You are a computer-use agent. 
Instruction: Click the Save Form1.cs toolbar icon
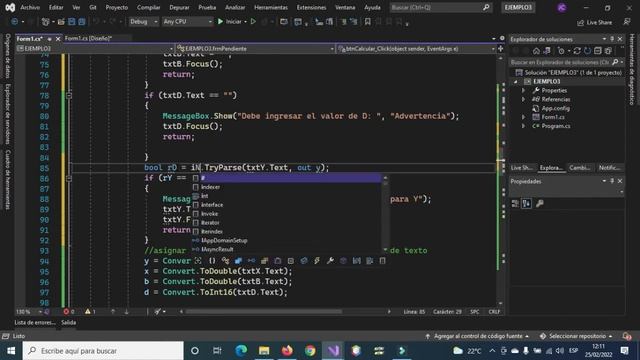tap(72, 22)
